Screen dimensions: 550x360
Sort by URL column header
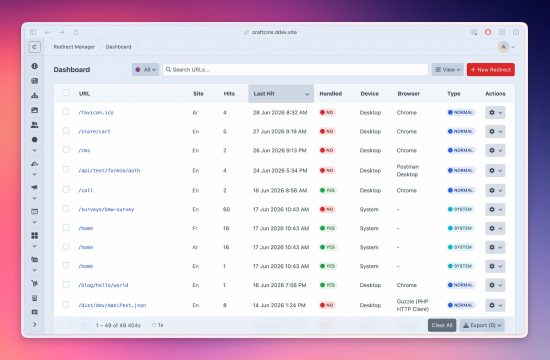click(x=84, y=94)
